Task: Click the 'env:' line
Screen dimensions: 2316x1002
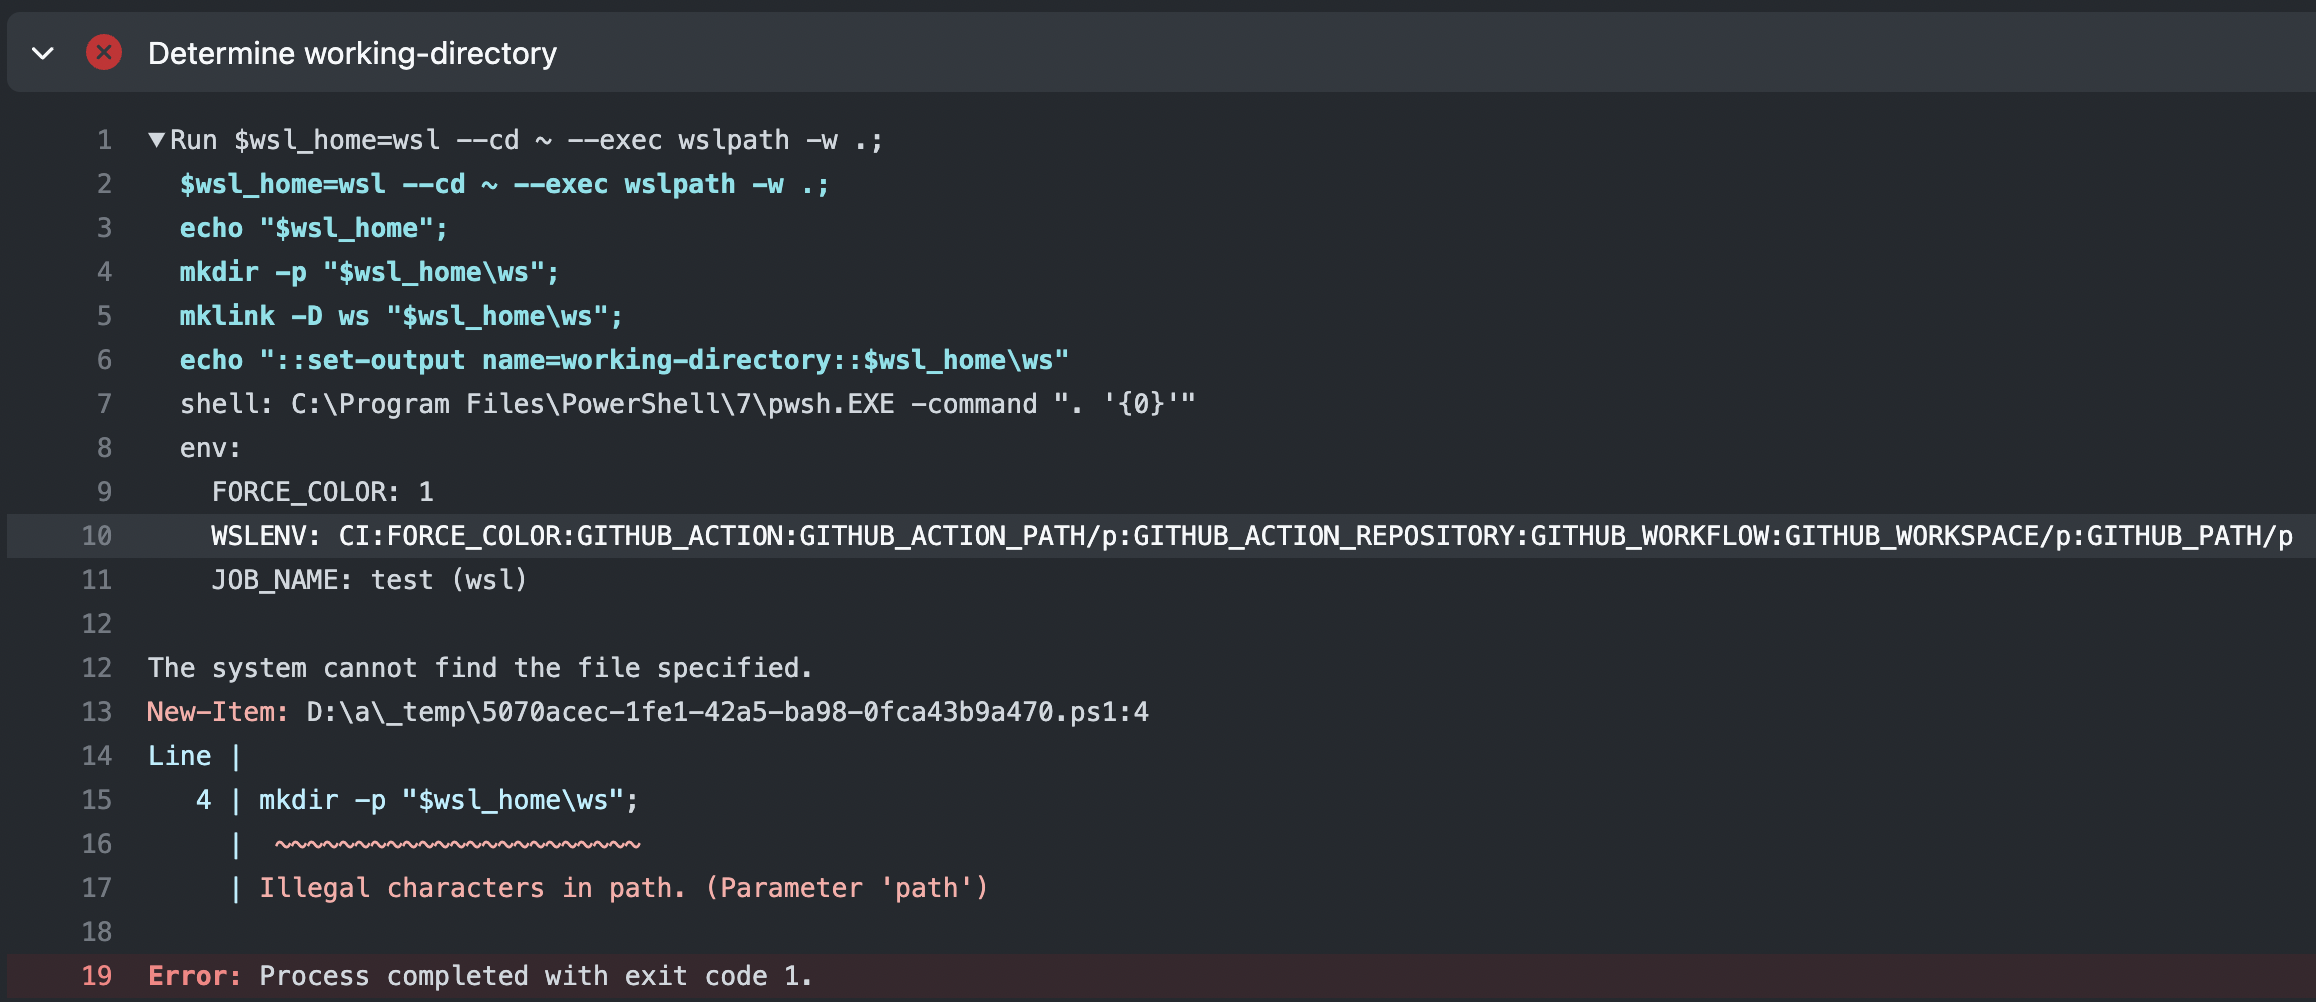Action: (x=210, y=448)
